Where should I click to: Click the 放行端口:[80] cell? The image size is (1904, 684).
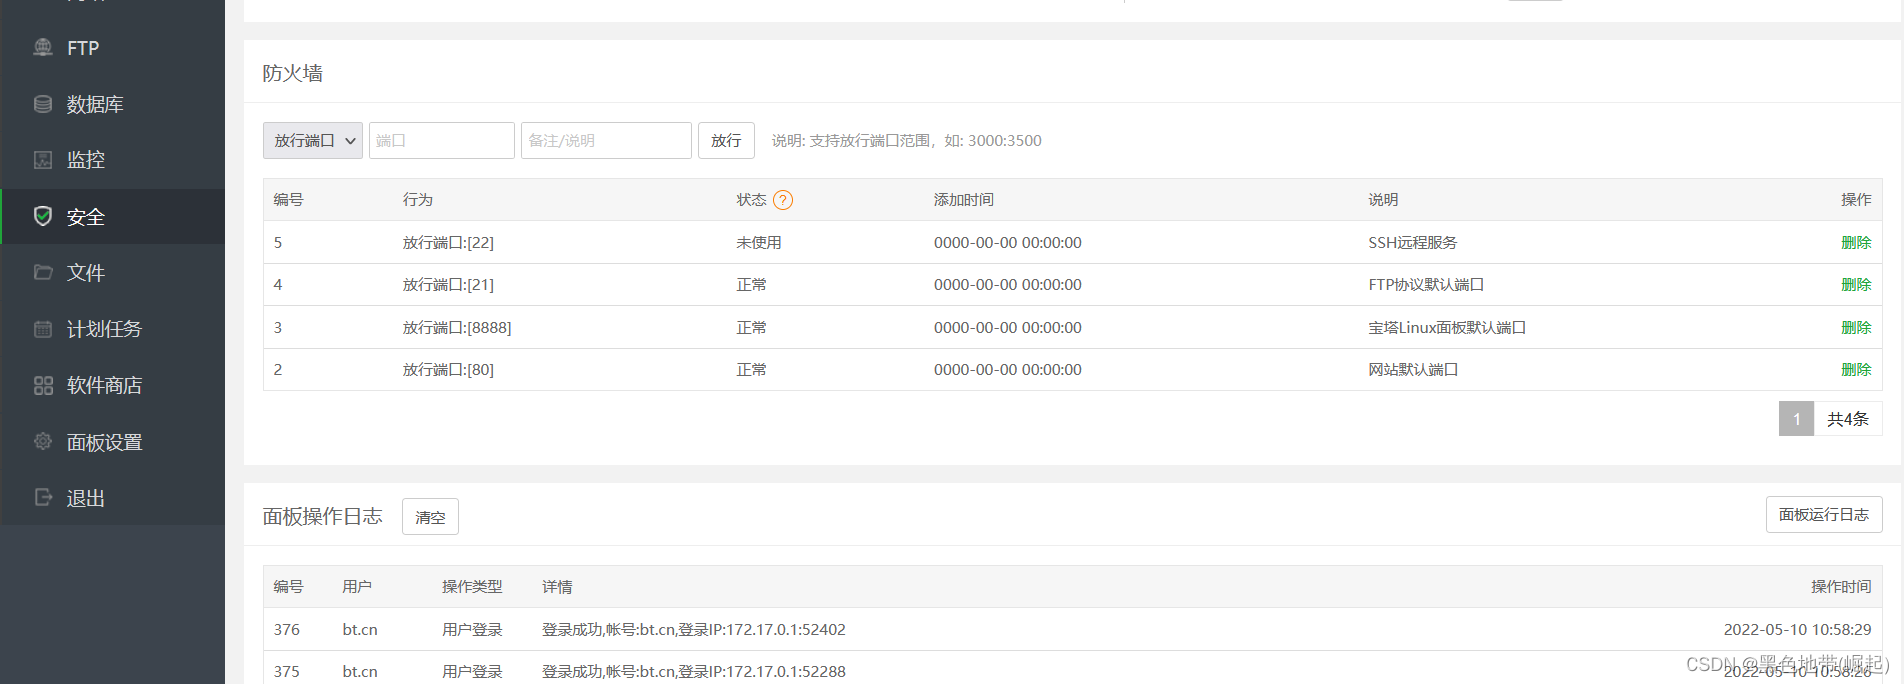(x=448, y=370)
